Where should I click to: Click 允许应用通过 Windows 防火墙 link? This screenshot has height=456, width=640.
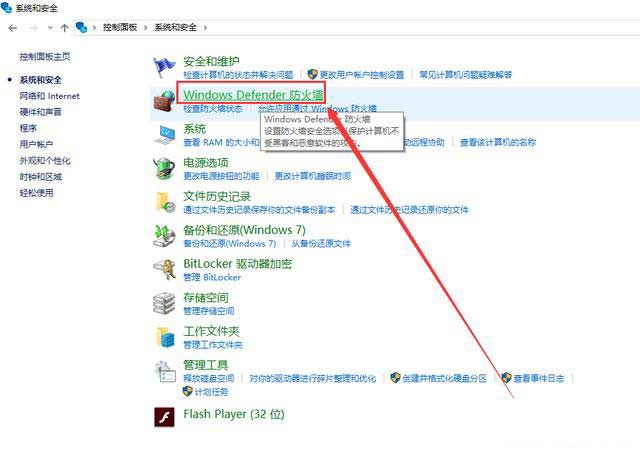click(317, 109)
